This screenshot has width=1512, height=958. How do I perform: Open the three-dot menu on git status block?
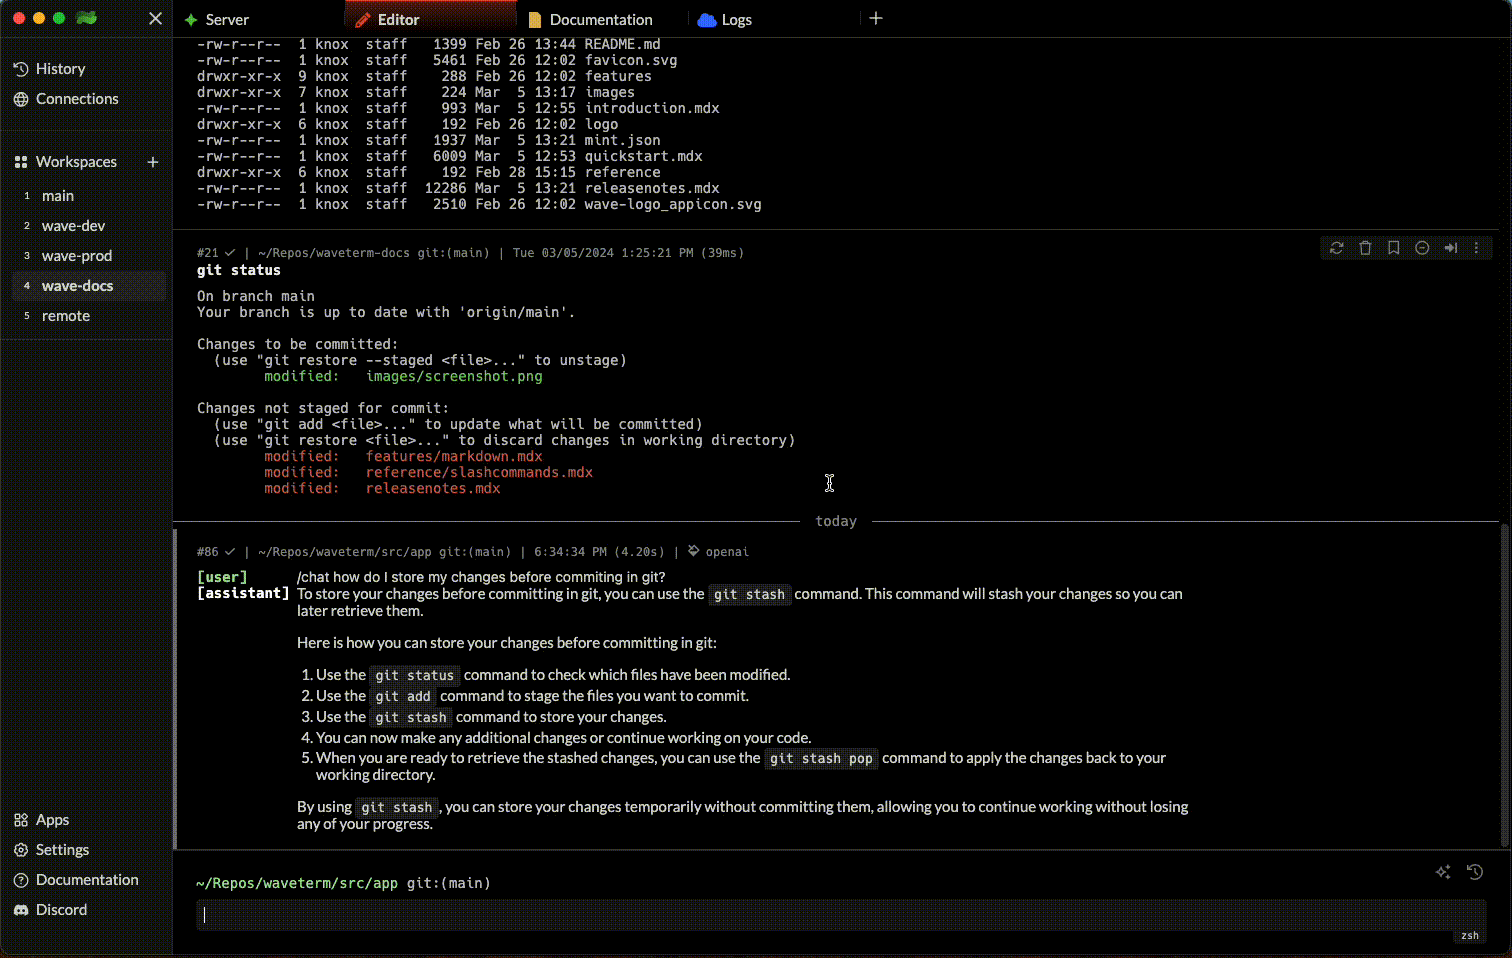pyautogui.click(x=1476, y=248)
